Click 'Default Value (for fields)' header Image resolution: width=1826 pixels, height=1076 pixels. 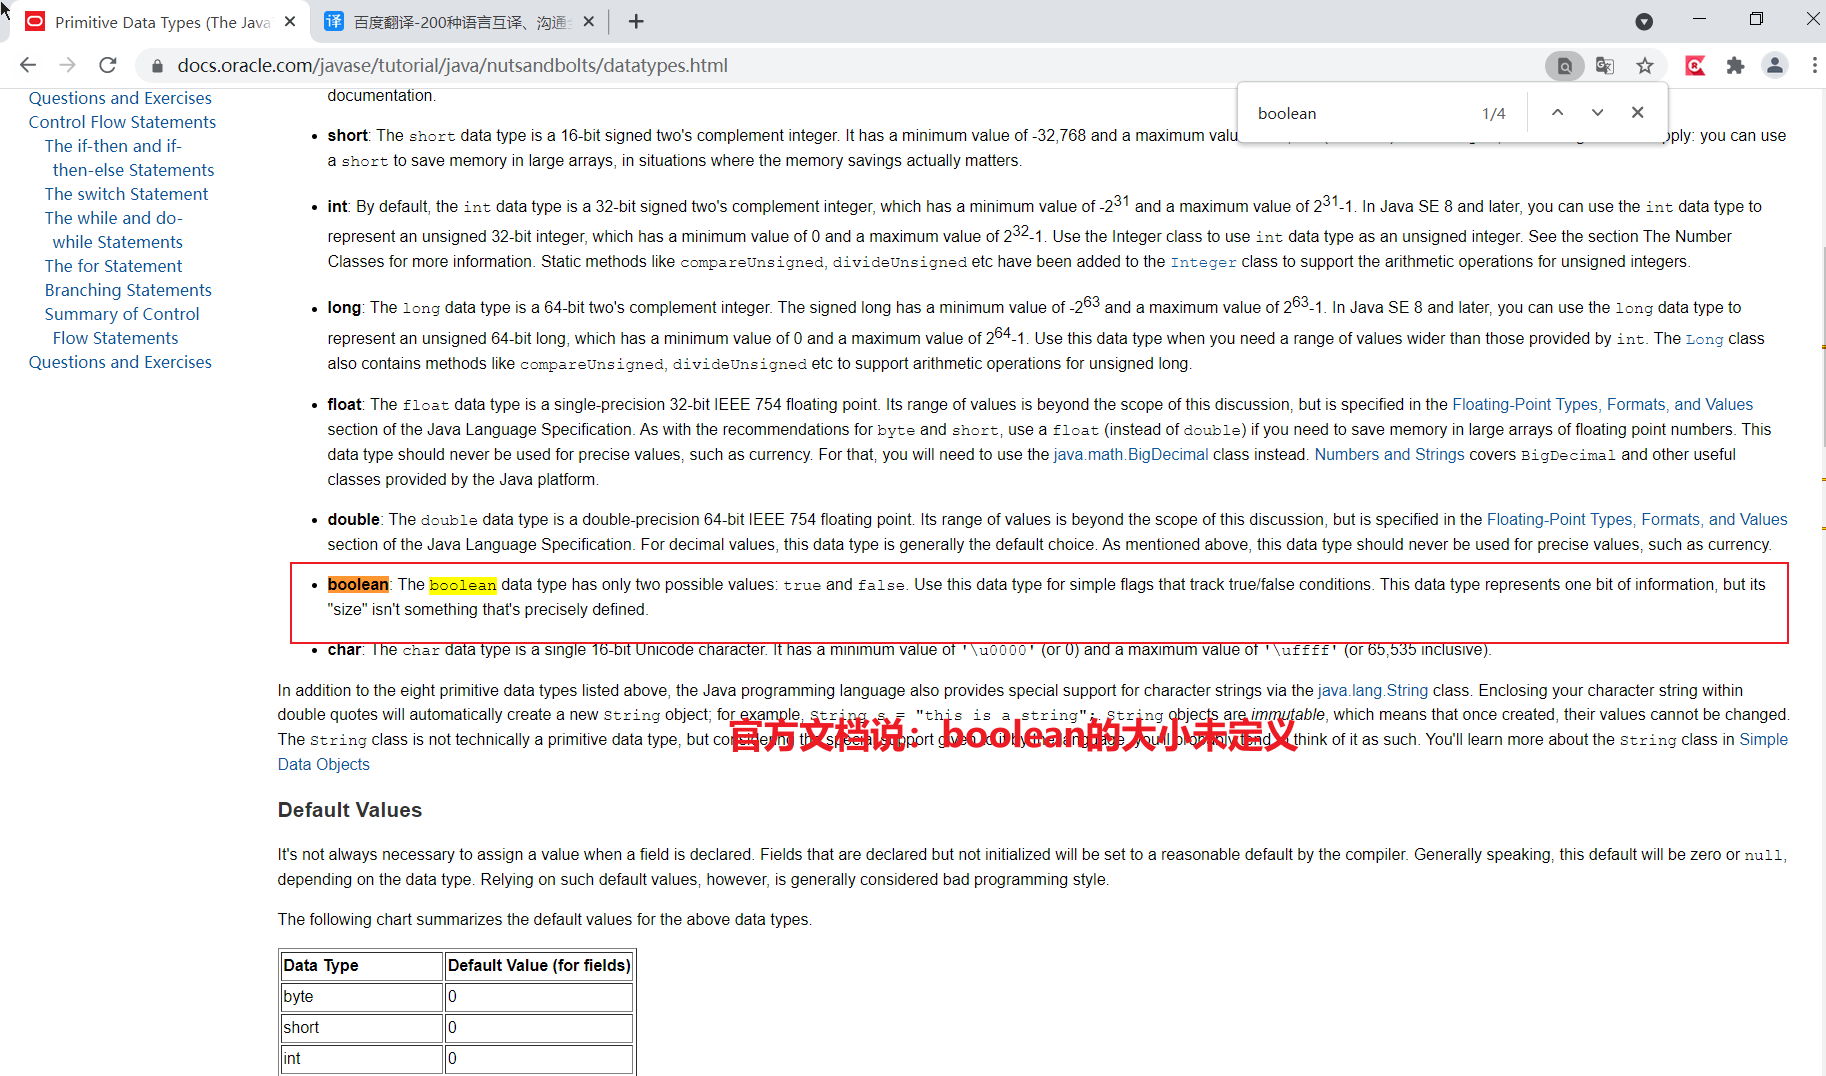[539, 965]
